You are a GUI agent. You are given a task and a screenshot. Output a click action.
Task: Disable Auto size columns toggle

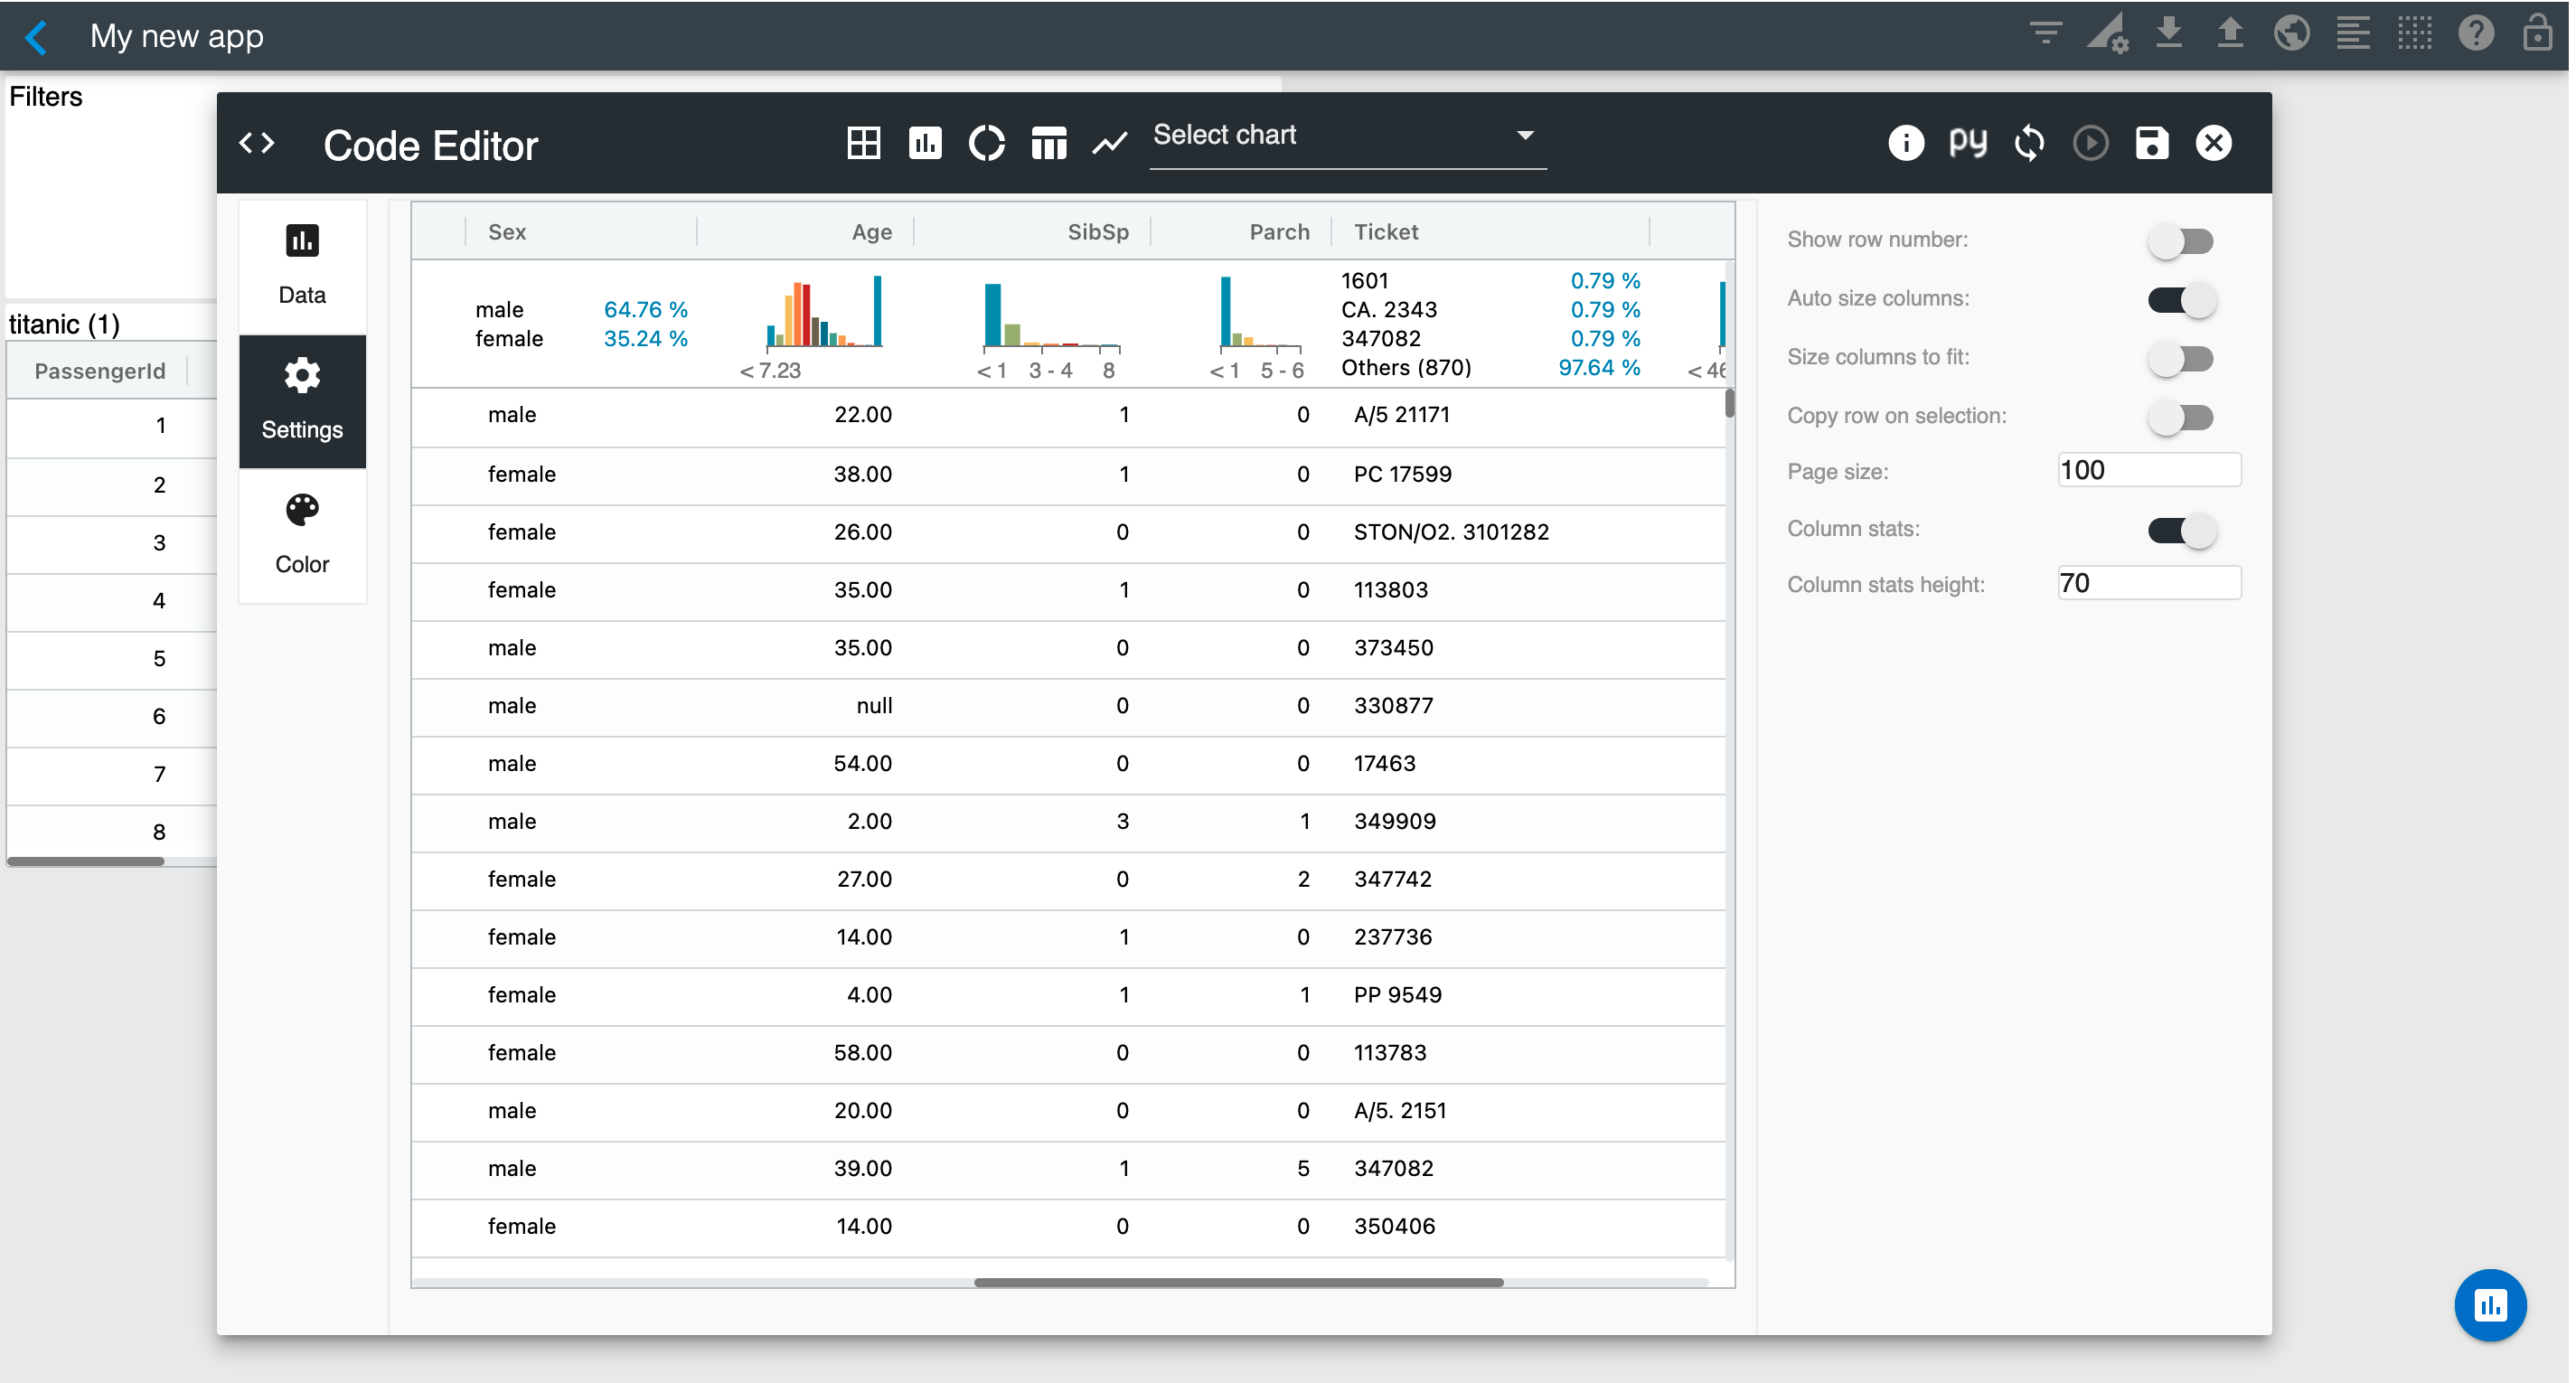[2181, 299]
